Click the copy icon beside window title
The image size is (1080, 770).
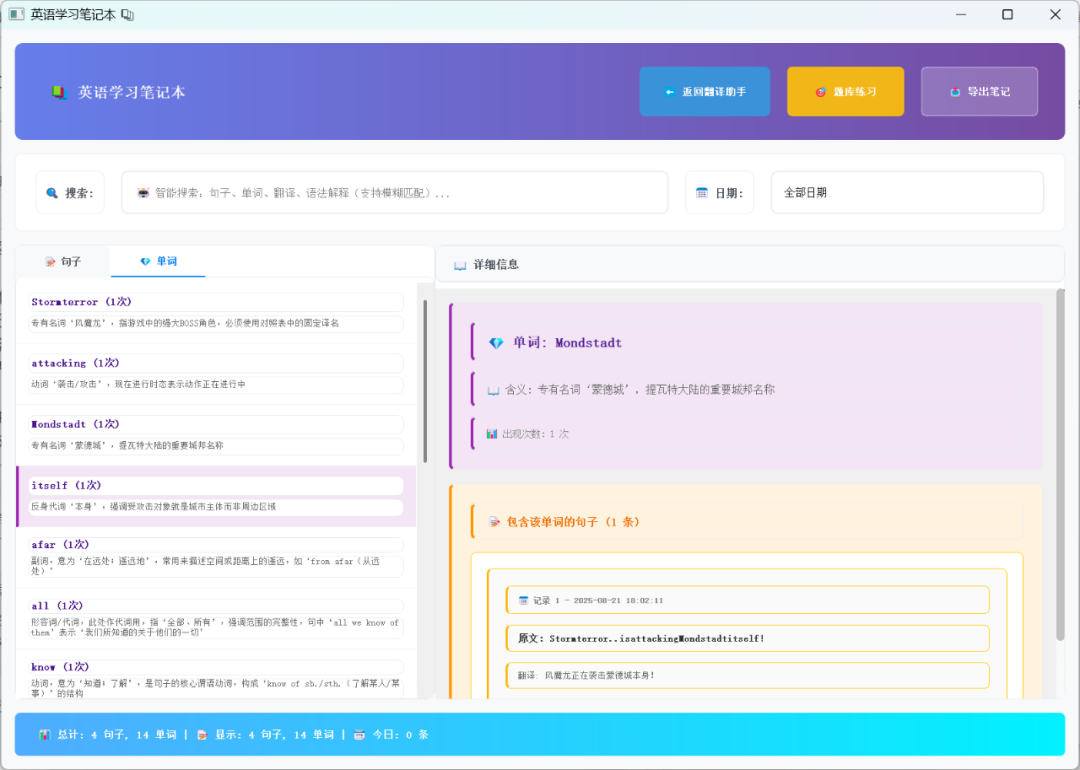coord(127,14)
